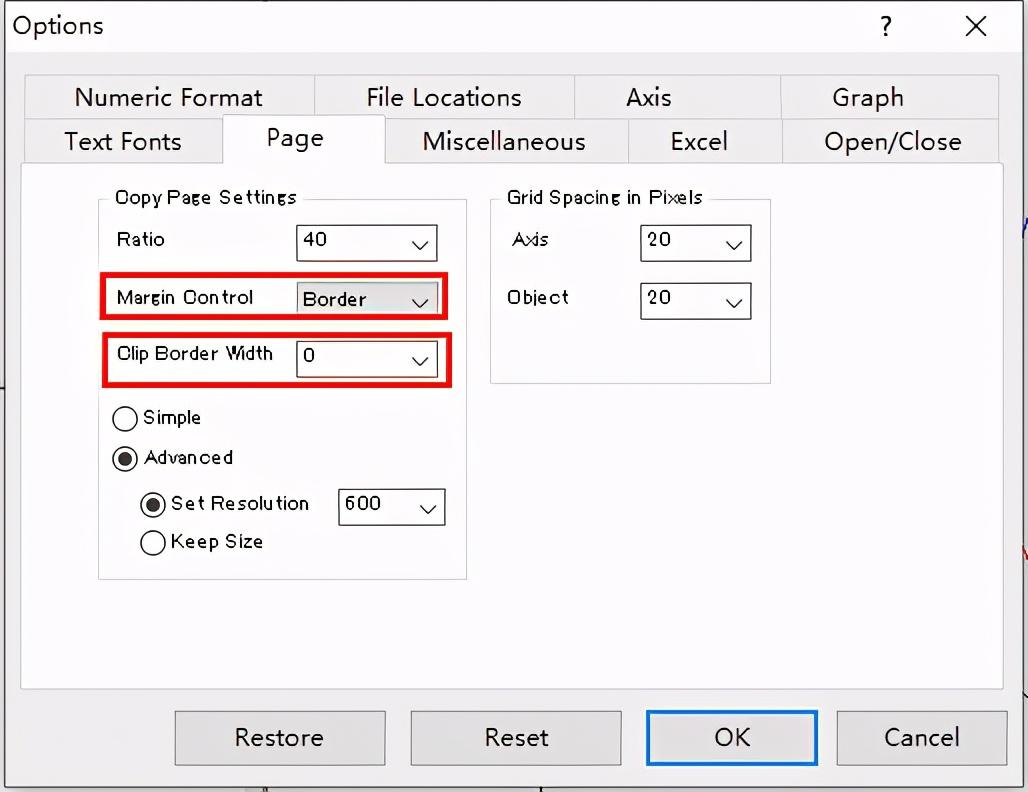Click the Restore button

[x=280, y=738]
